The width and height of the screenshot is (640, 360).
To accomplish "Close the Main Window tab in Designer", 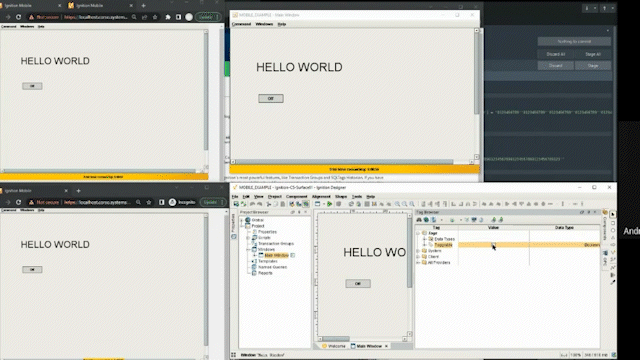I will tap(387, 346).
